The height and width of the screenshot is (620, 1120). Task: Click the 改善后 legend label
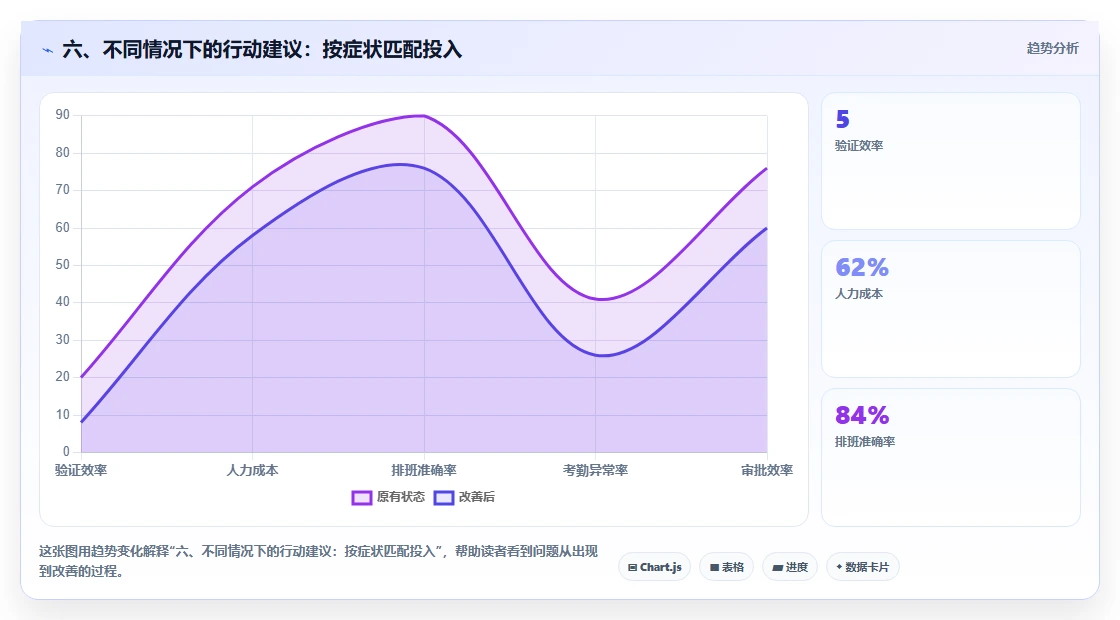coord(476,497)
